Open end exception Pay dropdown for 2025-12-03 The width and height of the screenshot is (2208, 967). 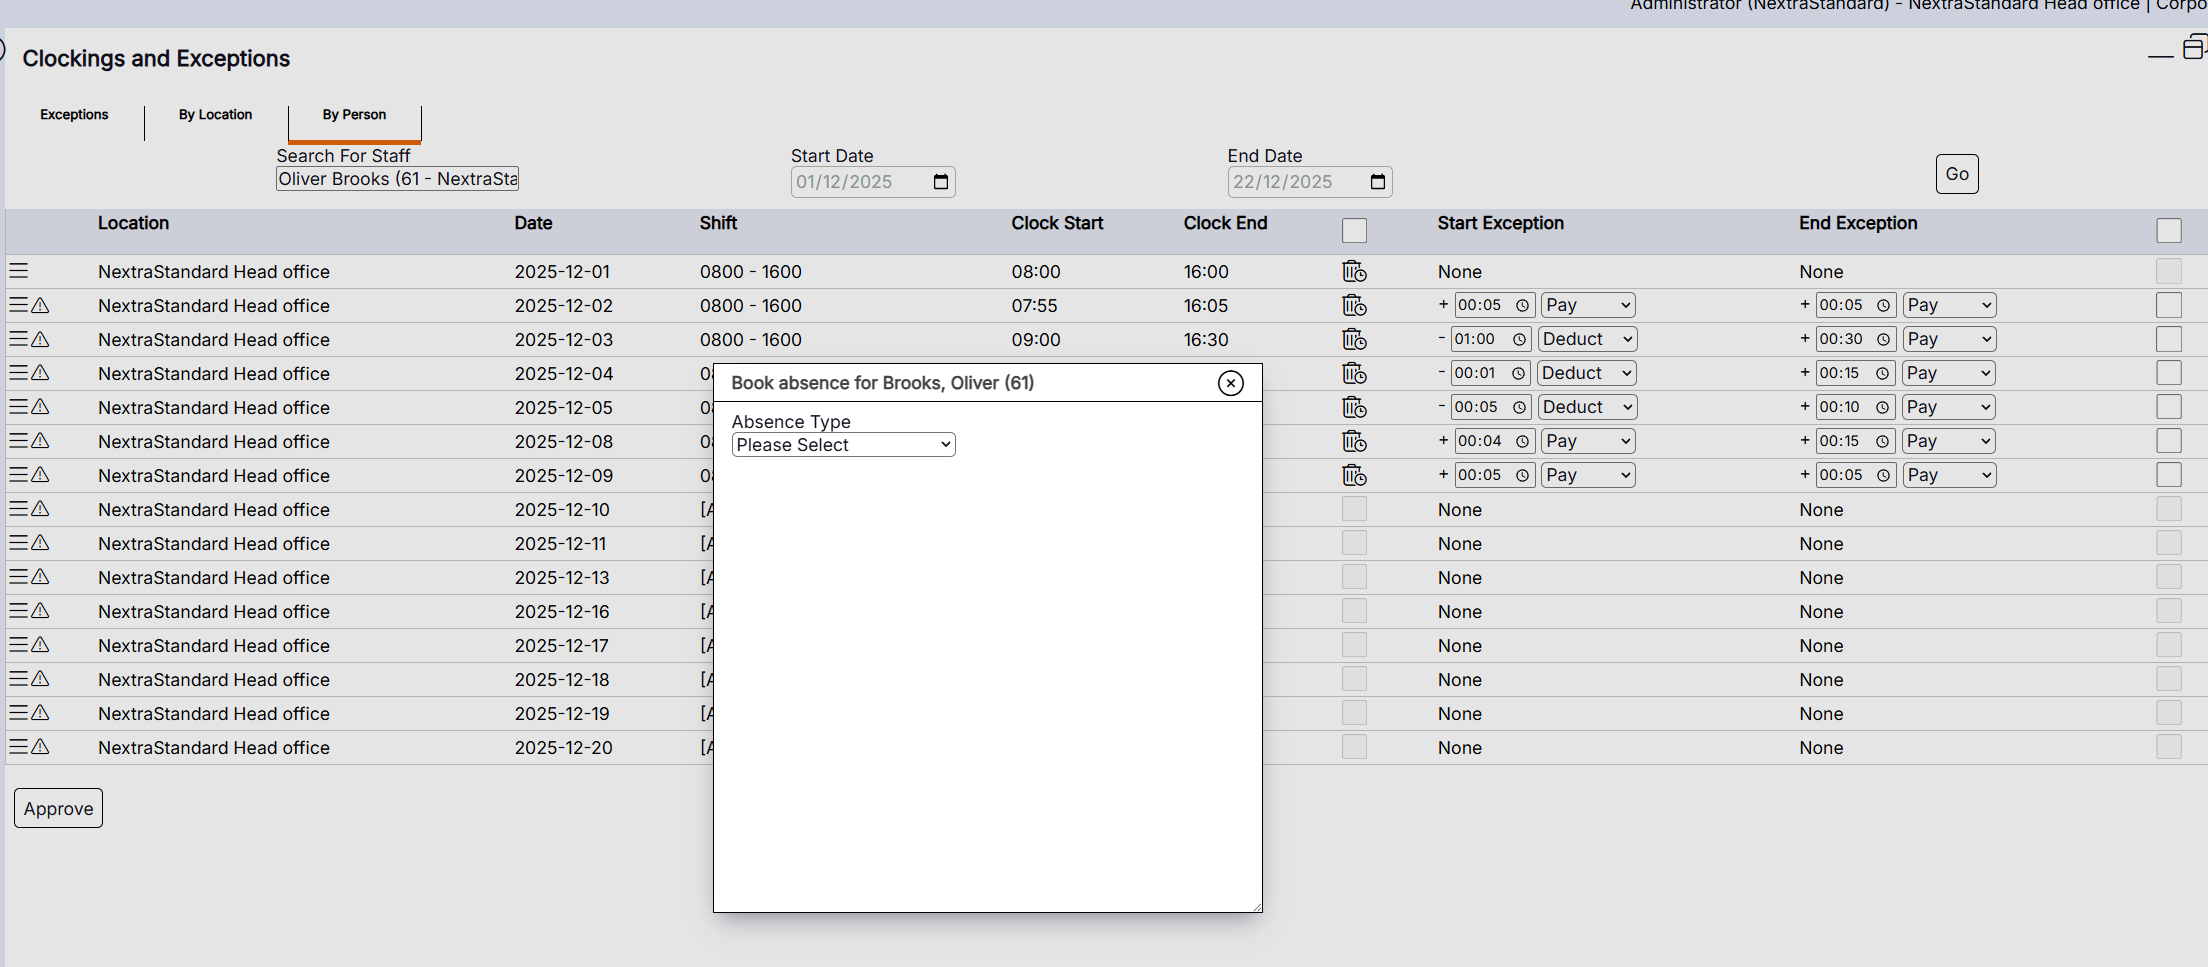click(1949, 339)
